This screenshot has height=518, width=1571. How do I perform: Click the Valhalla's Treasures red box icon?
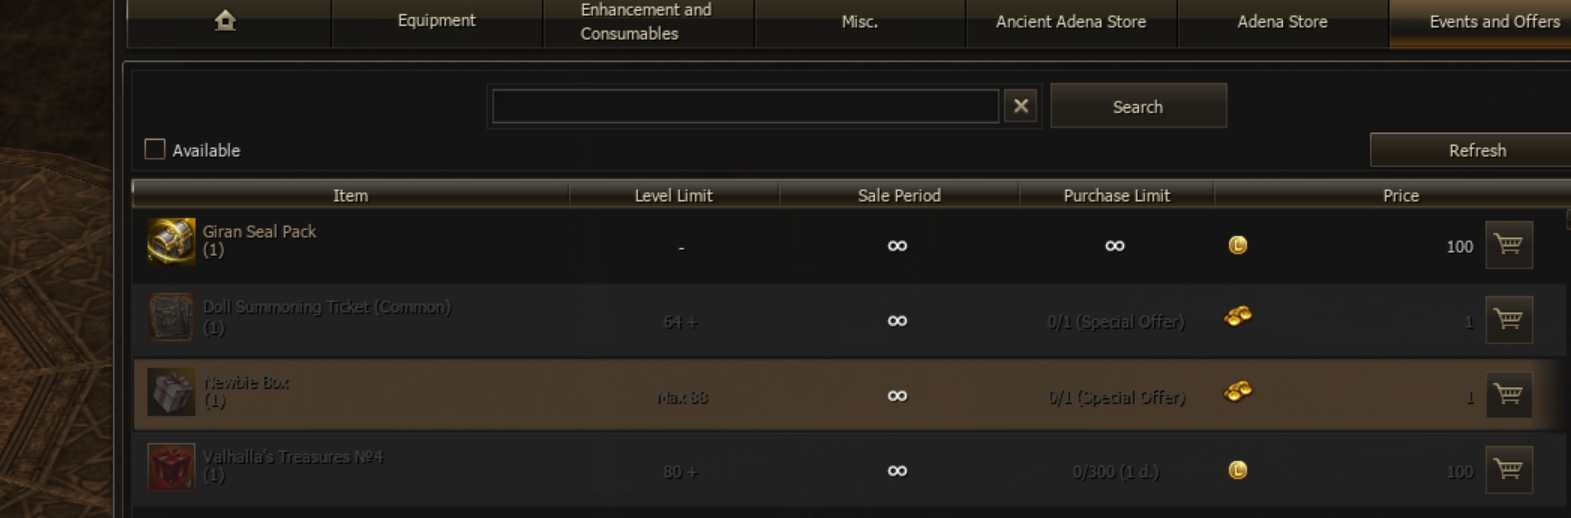click(x=171, y=467)
